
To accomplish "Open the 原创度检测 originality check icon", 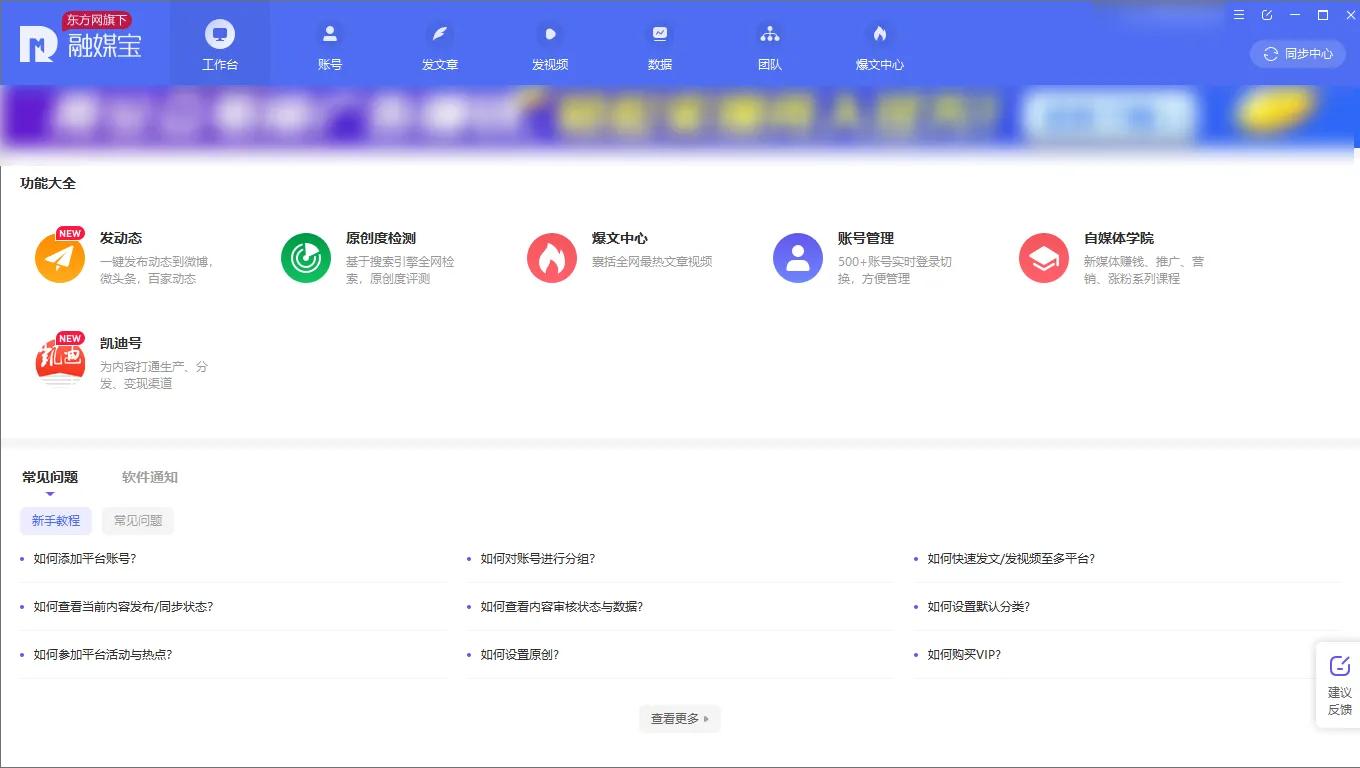I will coord(305,257).
